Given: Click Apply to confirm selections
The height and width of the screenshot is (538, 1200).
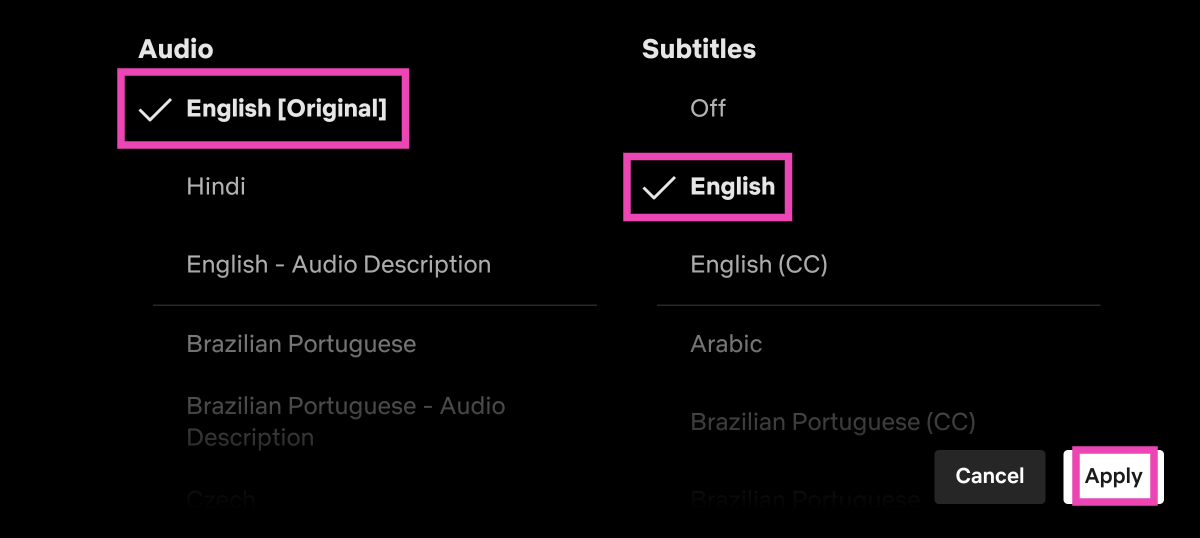Looking at the screenshot, I should pos(1113,476).
